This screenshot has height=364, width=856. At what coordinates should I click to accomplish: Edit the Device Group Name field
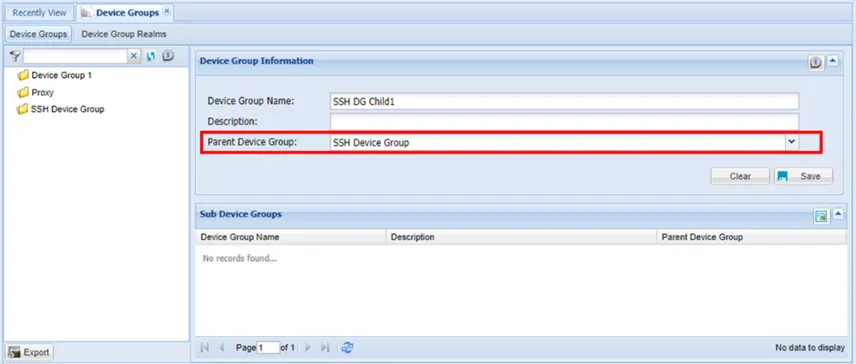pos(564,101)
